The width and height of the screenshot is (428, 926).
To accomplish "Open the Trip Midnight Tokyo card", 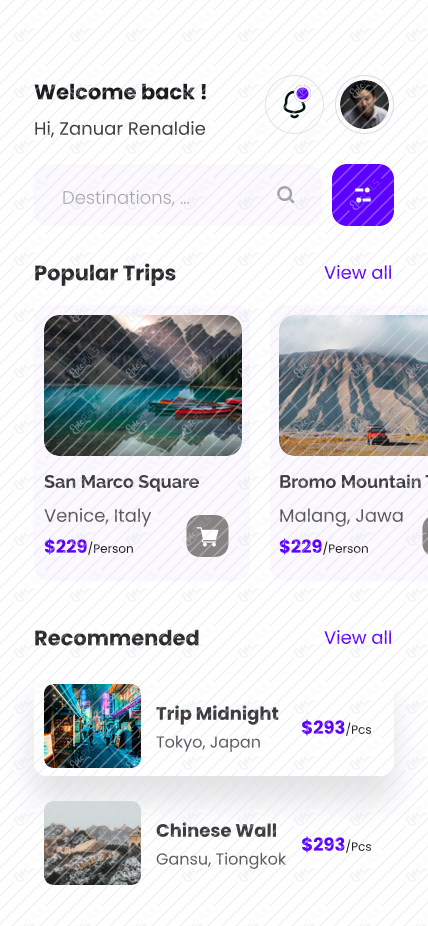I will (x=214, y=726).
